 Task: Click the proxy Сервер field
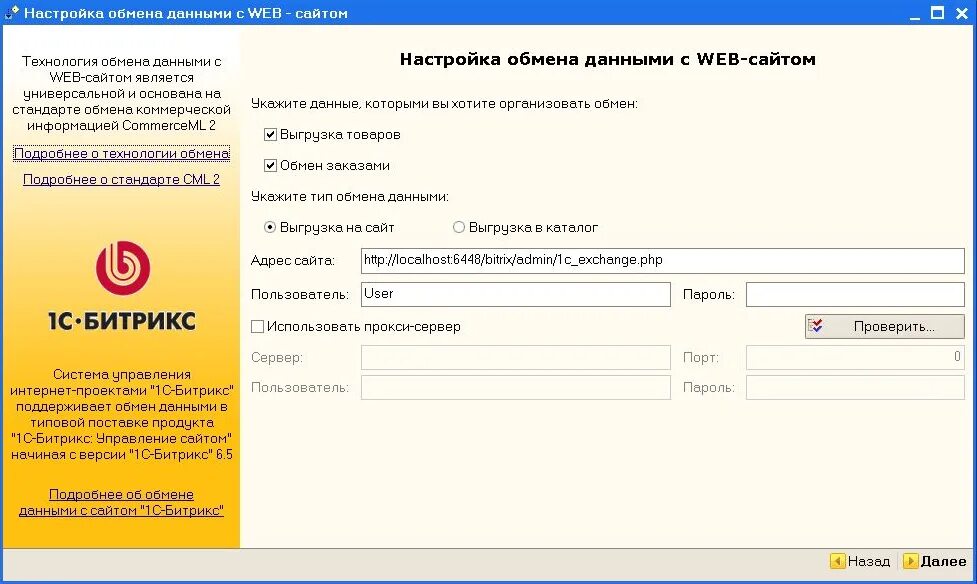click(515, 358)
